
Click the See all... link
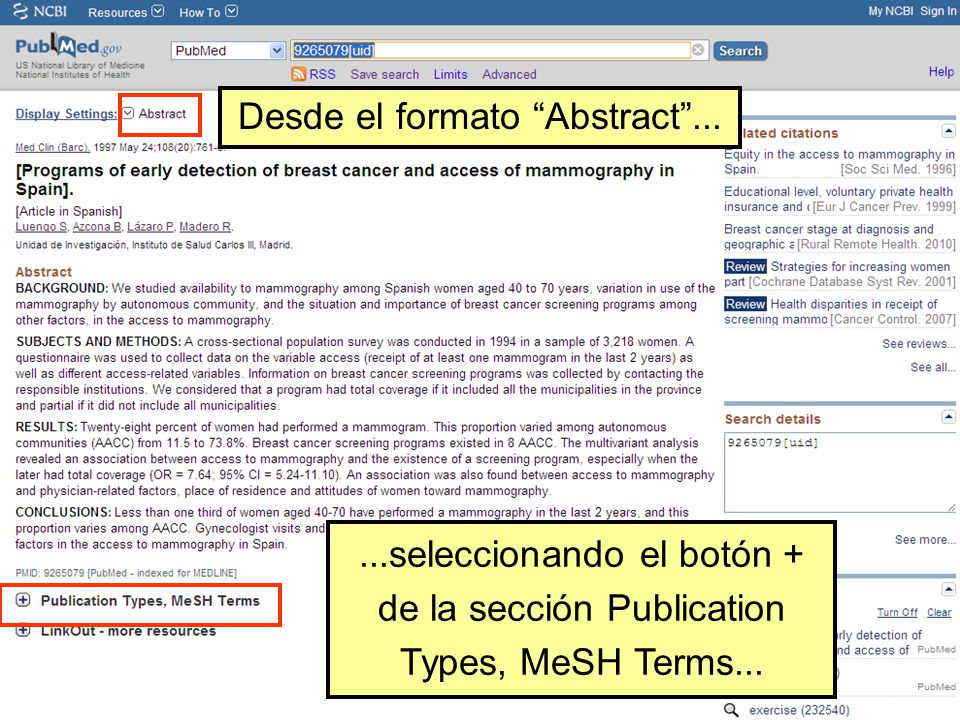point(932,367)
